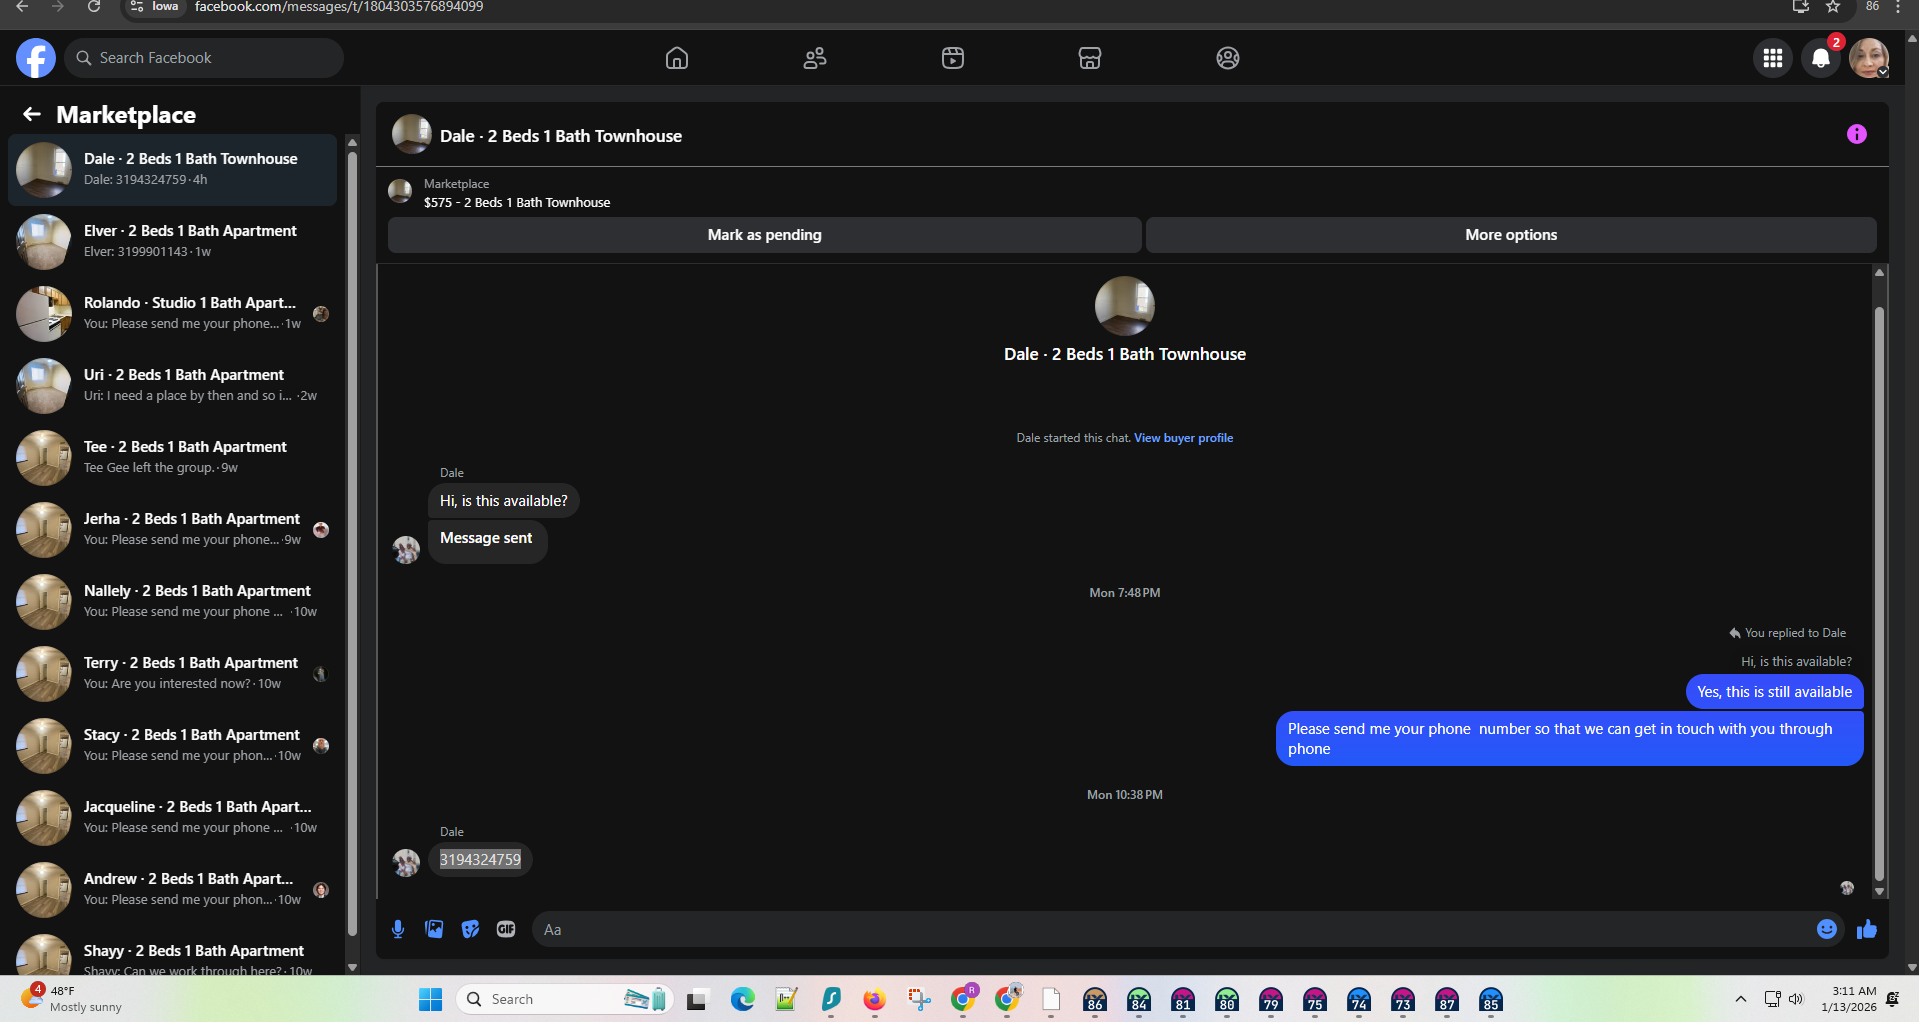Attach a photo with image icon
Viewport: 1919px width, 1022px height.
pyautogui.click(x=434, y=929)
